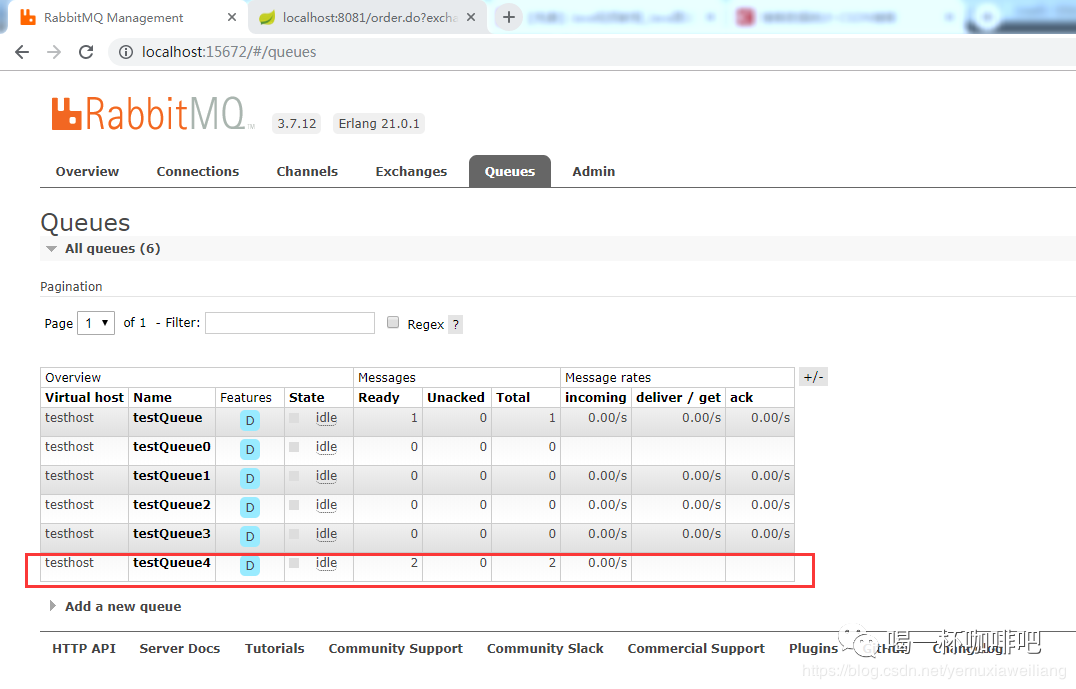Enable the Regex checkbox

tap(393, 322)
